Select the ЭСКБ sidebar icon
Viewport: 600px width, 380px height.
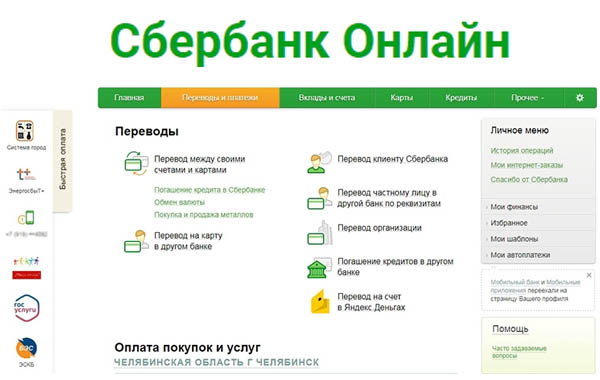tap(26, 348)
